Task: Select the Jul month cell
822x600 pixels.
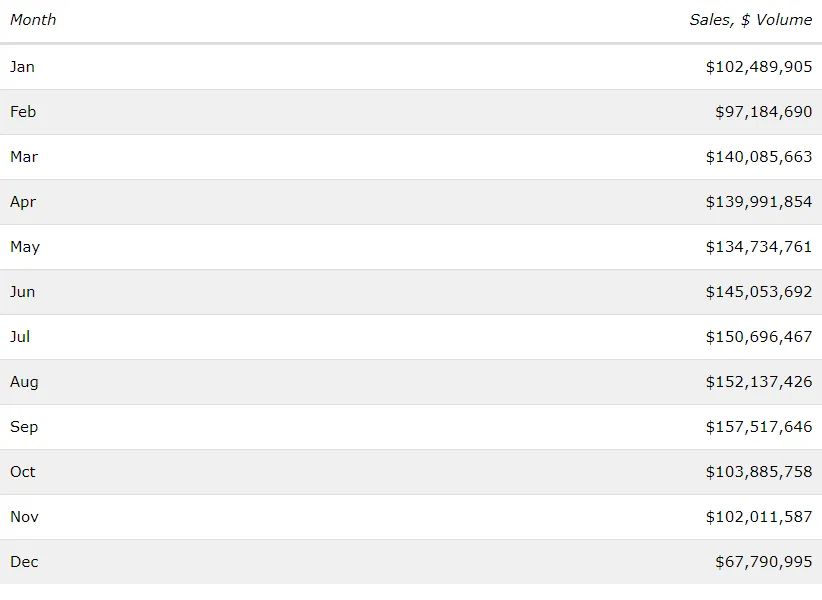Action: (x=20, y=337)
